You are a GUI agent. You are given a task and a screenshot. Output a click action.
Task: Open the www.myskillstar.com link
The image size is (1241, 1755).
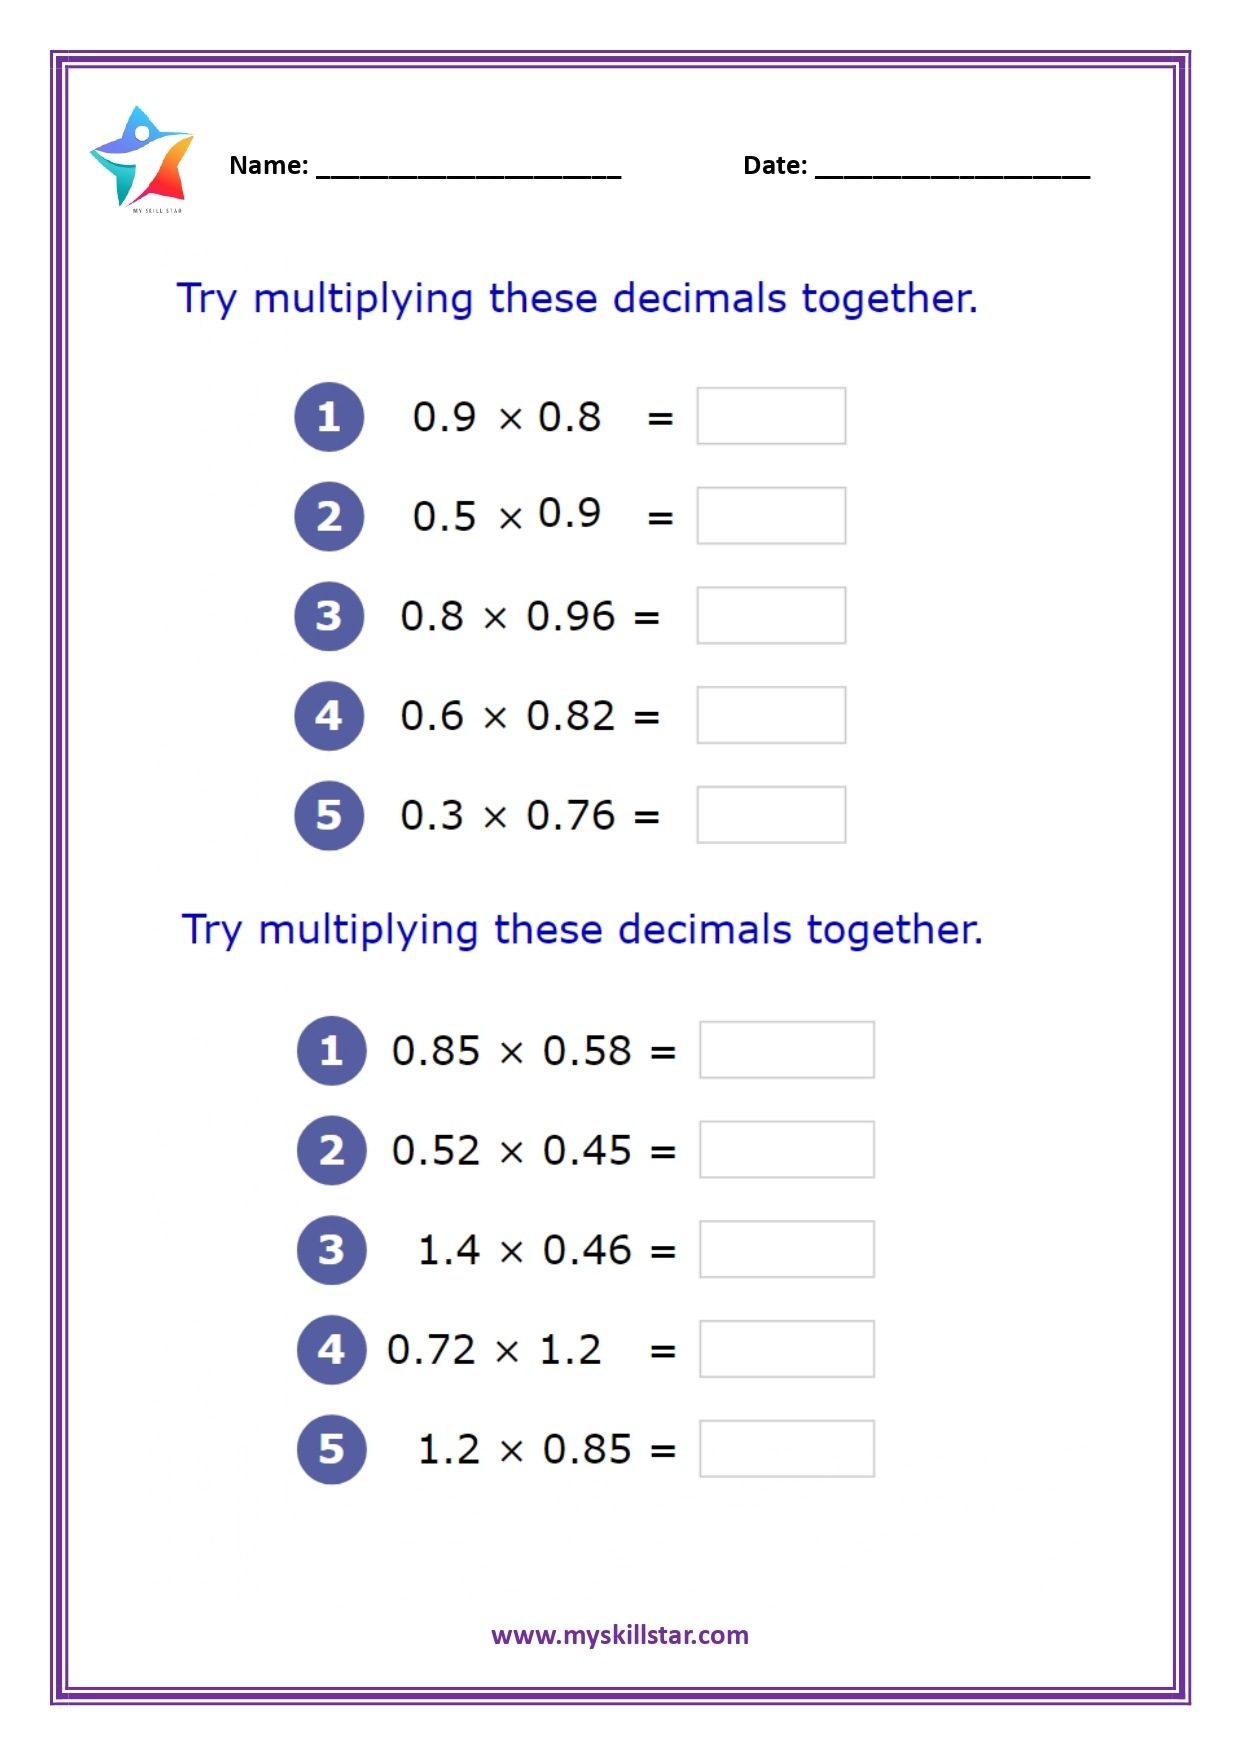pos(620,1635)
